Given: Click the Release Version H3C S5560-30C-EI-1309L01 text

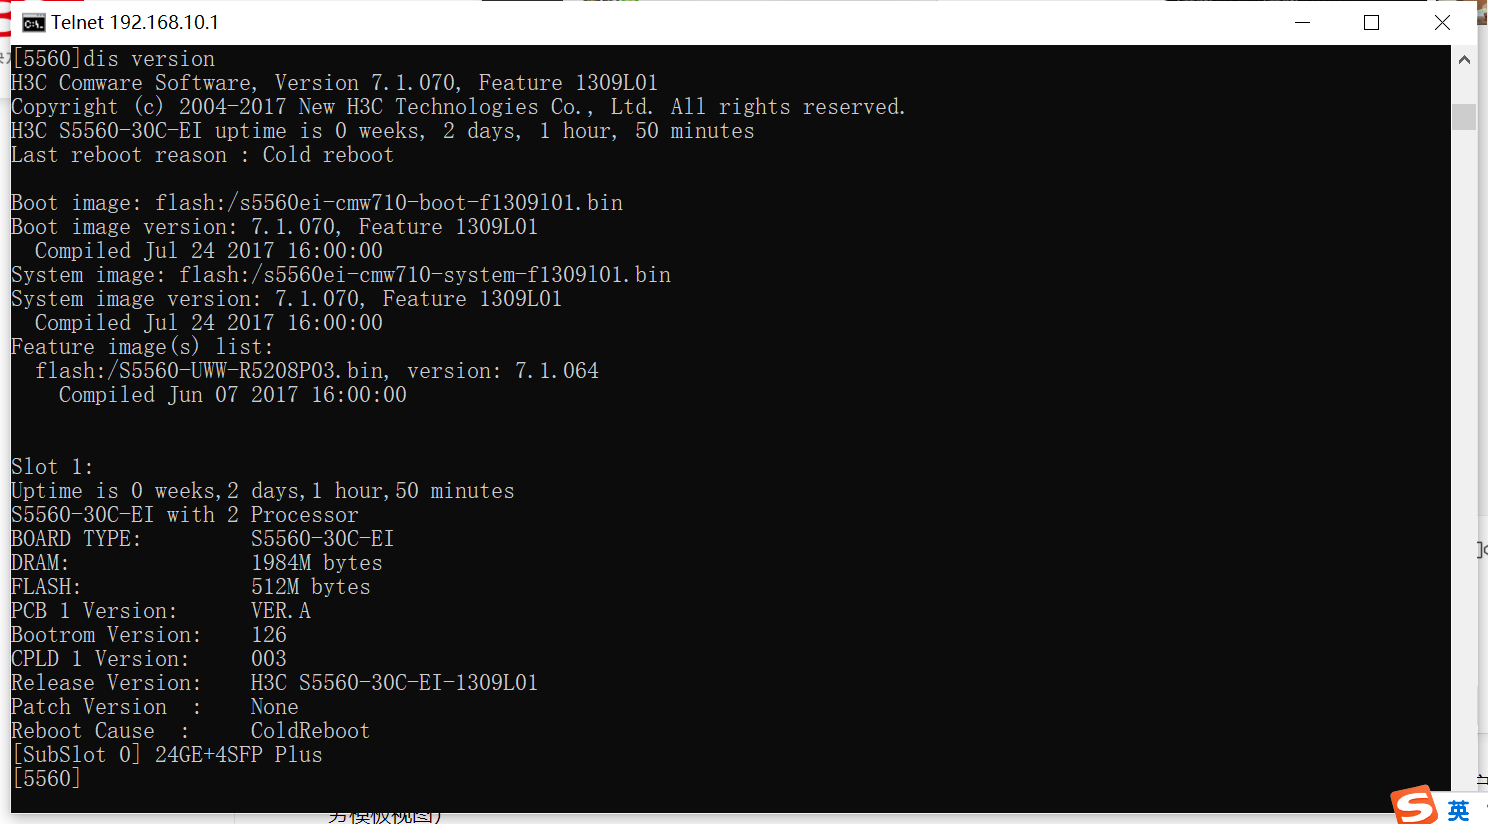Looking at the screenshot, I should pyautogui.click(x=394, y=683).
